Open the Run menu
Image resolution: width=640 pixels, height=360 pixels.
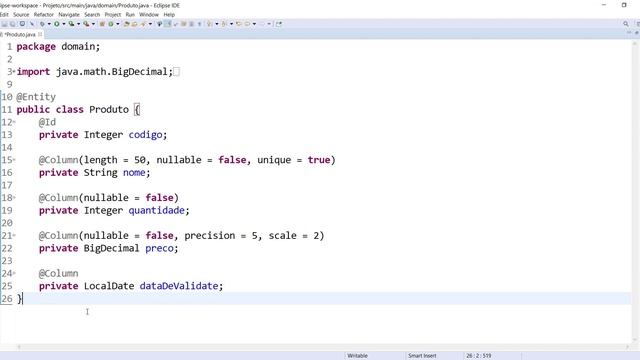point(130,14)
